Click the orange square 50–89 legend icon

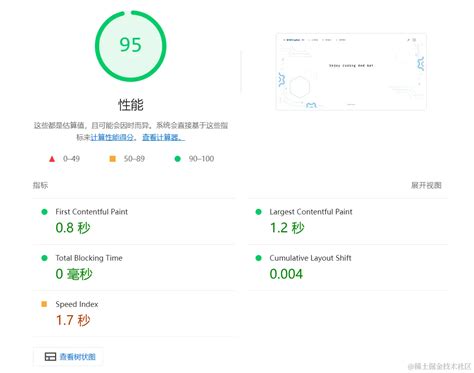coord(113,159)
